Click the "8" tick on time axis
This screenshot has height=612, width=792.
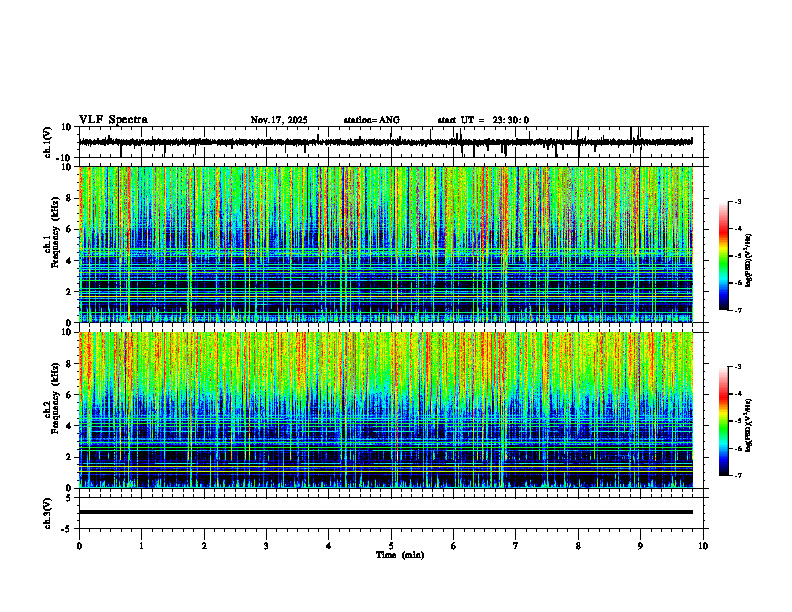[x=578, y=546]
